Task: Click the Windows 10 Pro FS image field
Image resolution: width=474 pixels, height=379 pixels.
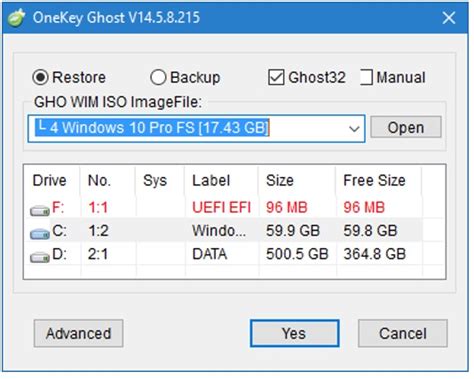Action: point(196,128)
